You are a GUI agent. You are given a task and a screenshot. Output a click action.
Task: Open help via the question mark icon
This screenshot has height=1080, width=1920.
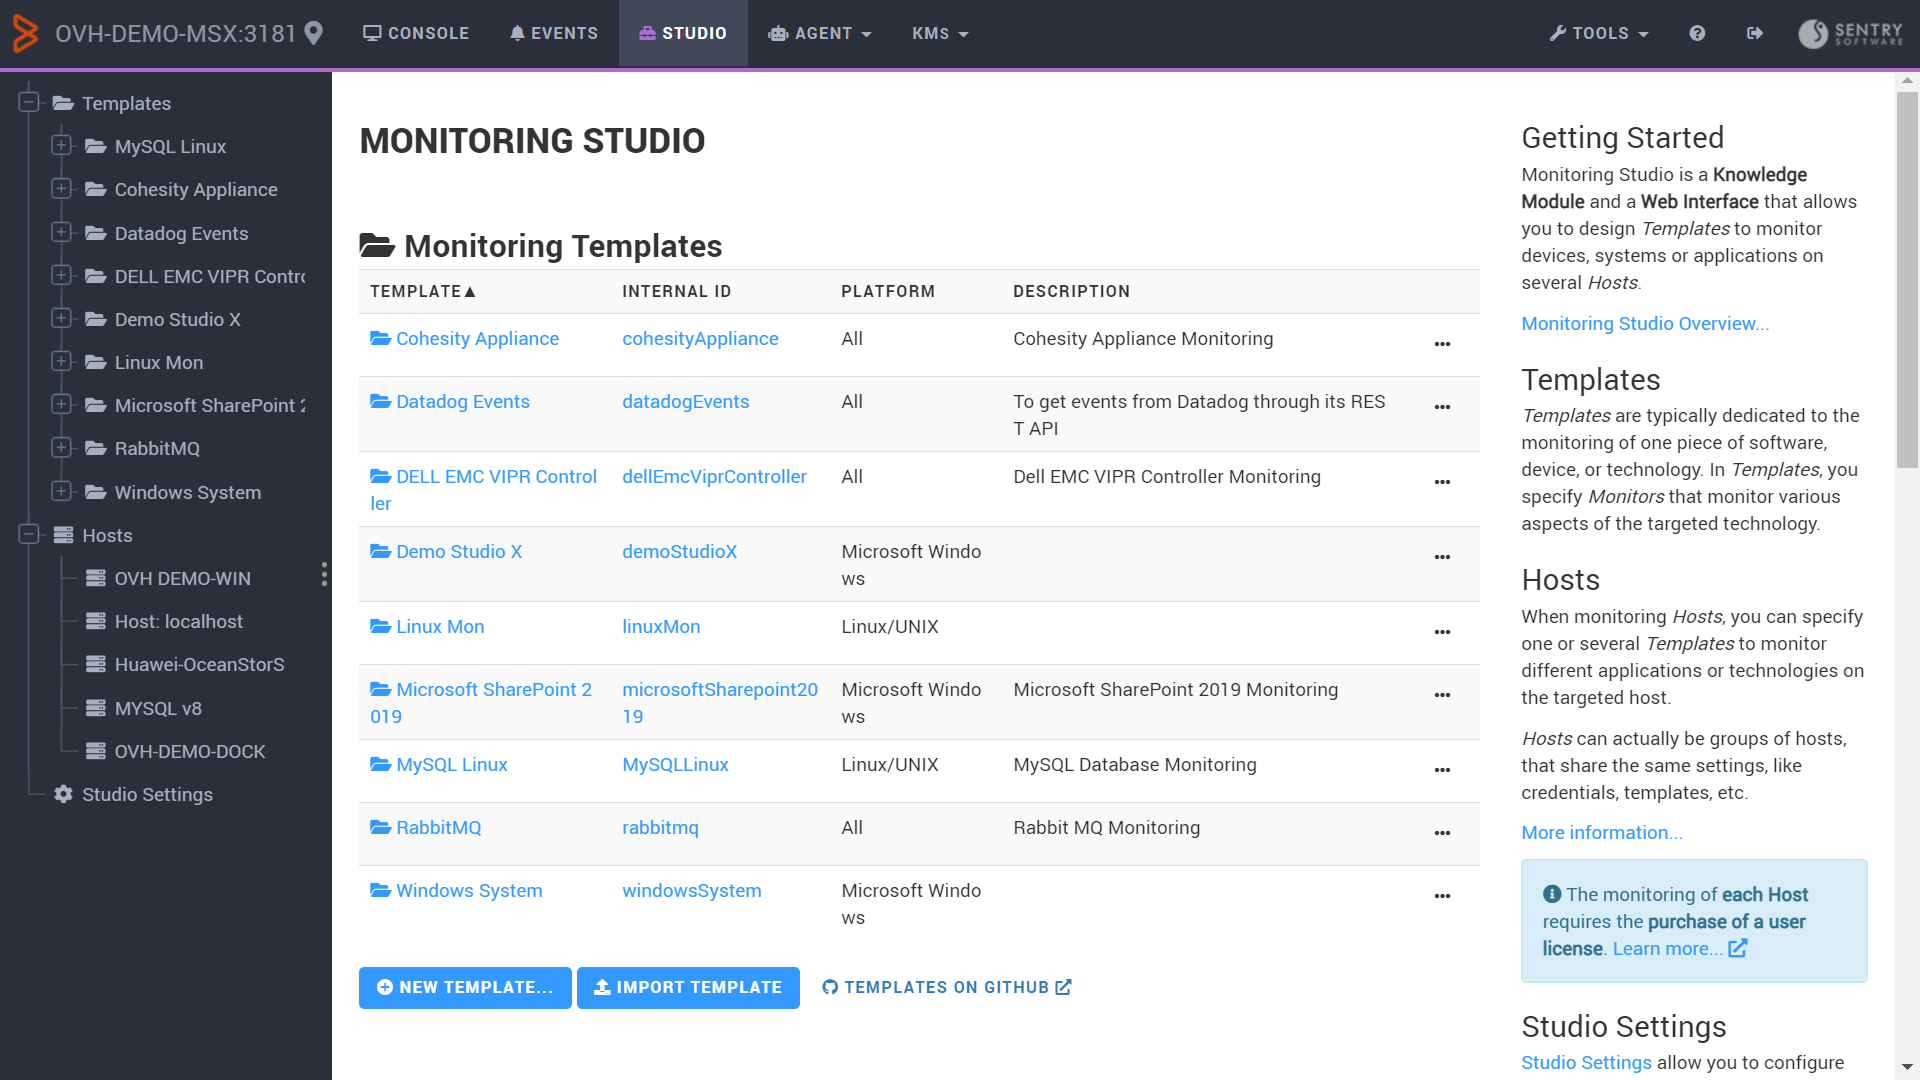(x=1697, y=33)
